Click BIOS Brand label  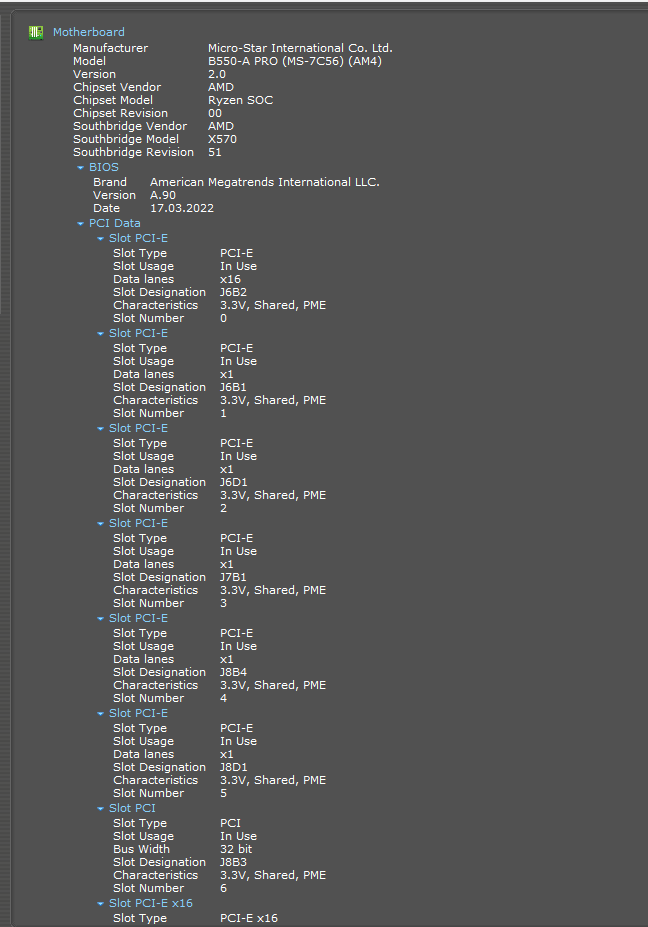tap(110, 182)
